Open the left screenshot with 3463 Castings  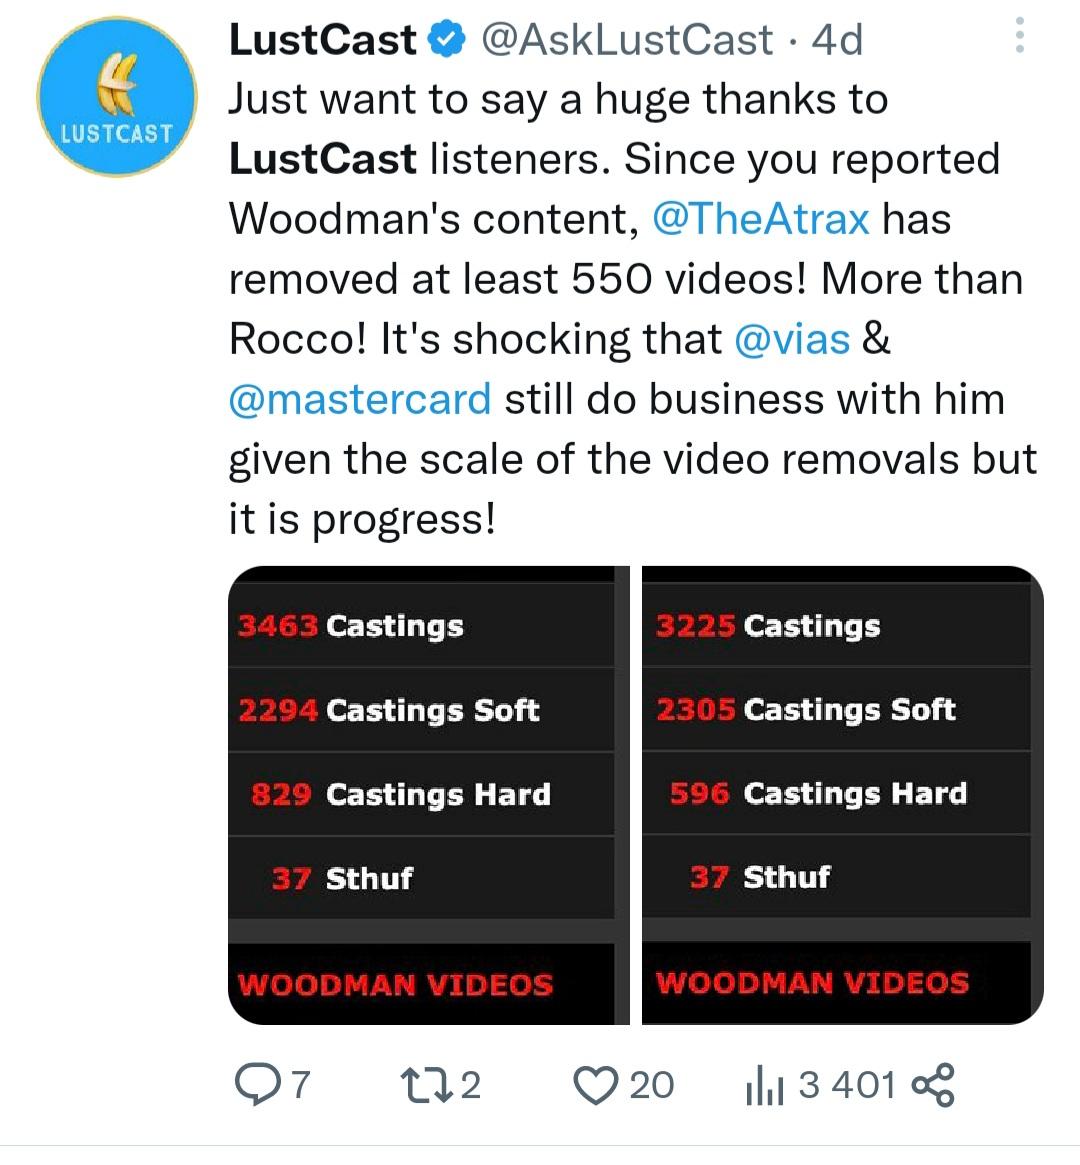point(421,795)
